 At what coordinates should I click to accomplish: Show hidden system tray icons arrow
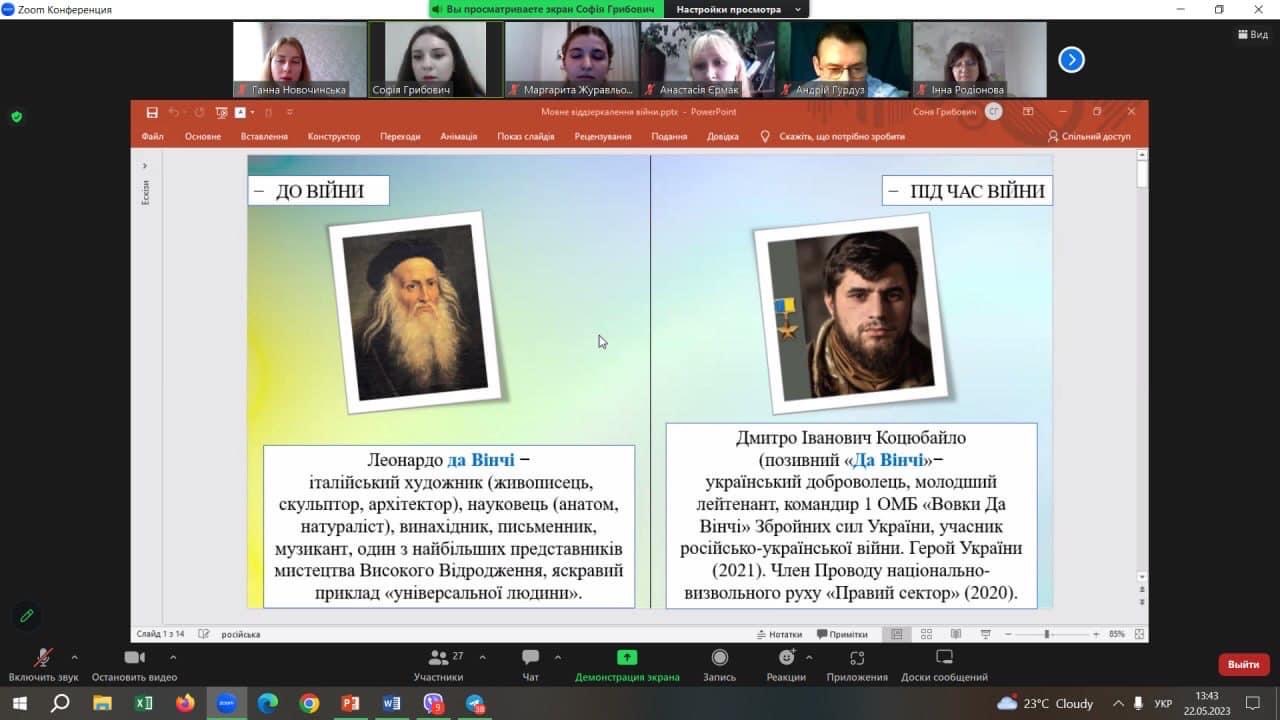click(x=1117, y=703)
